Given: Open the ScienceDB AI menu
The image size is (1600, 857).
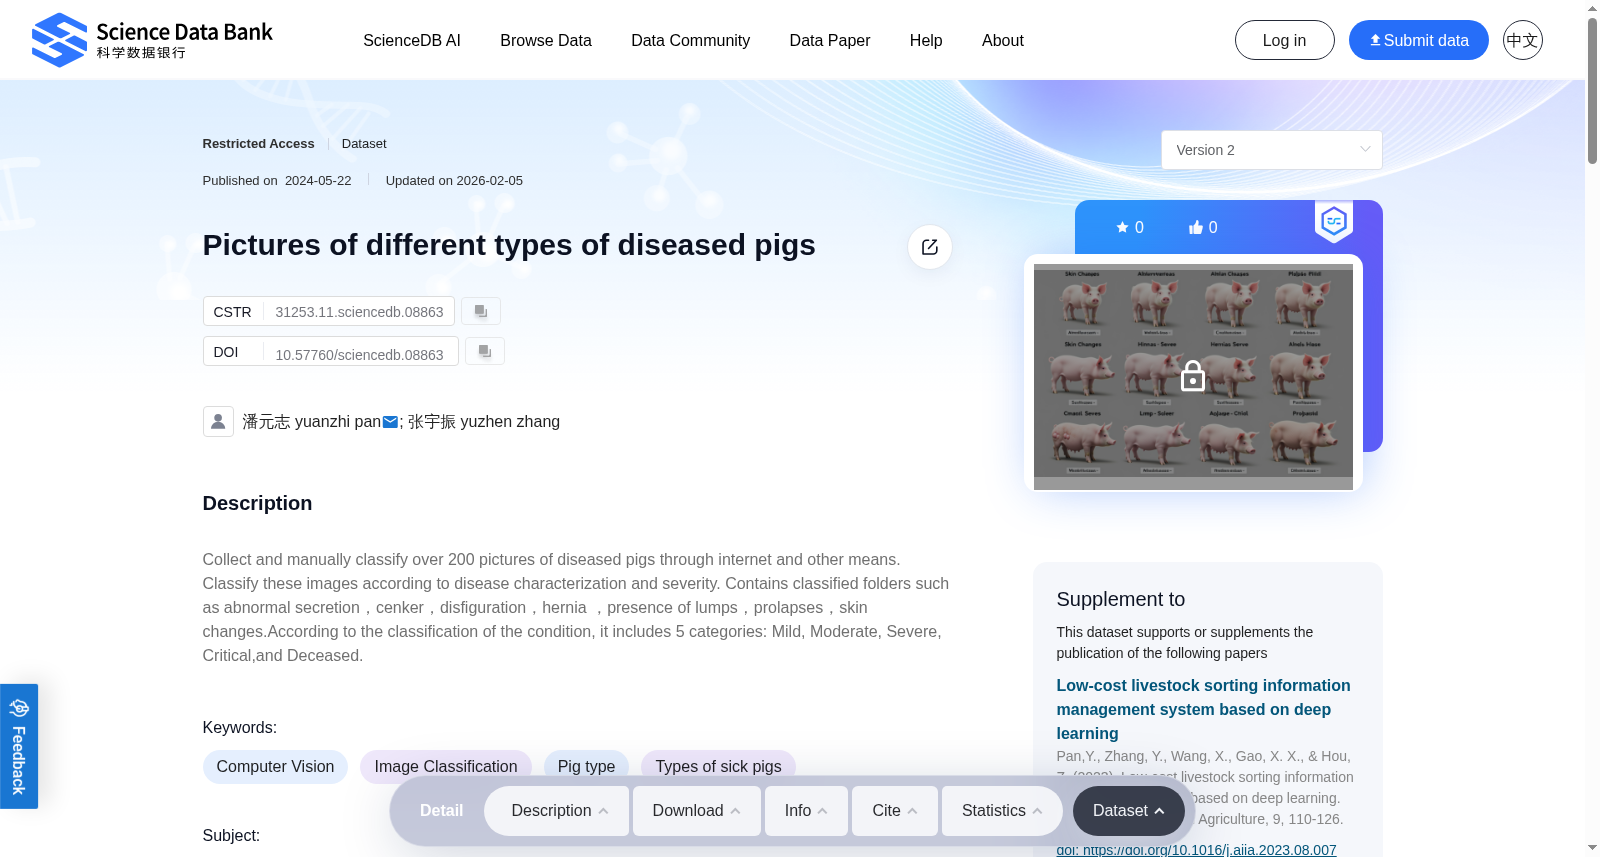Looking at the screenshot, I should click(412, 40).
